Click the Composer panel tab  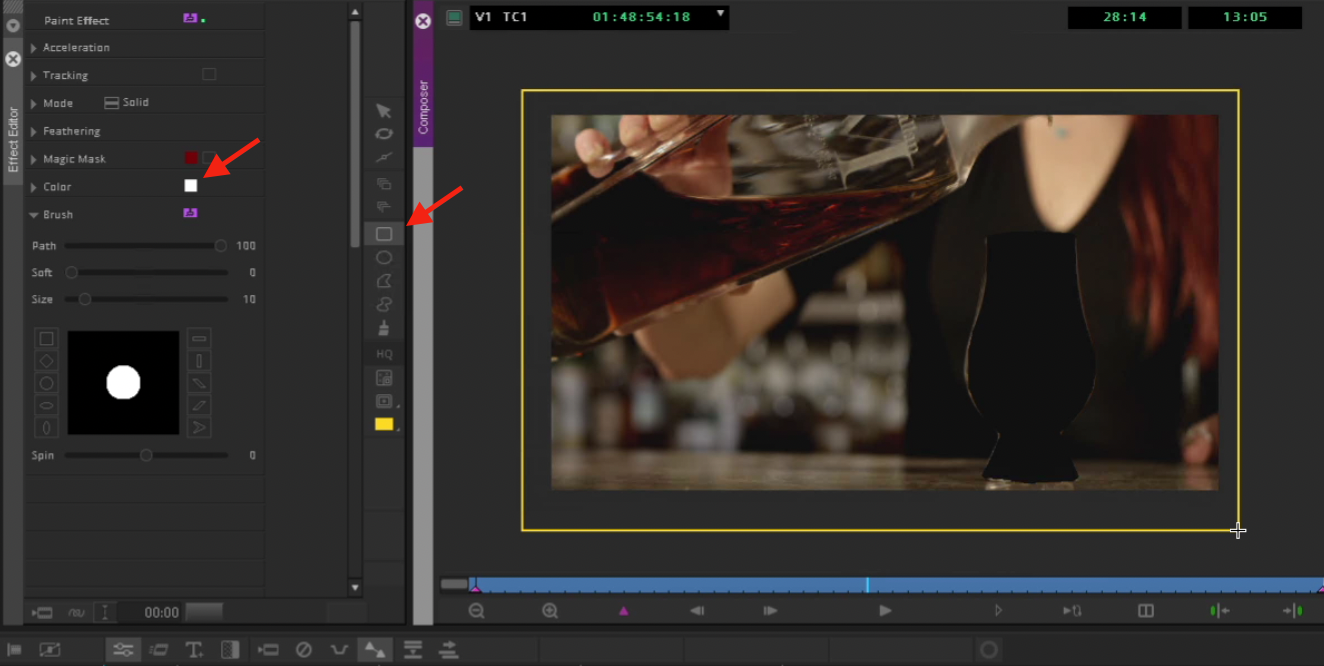(x=423, y=106)
